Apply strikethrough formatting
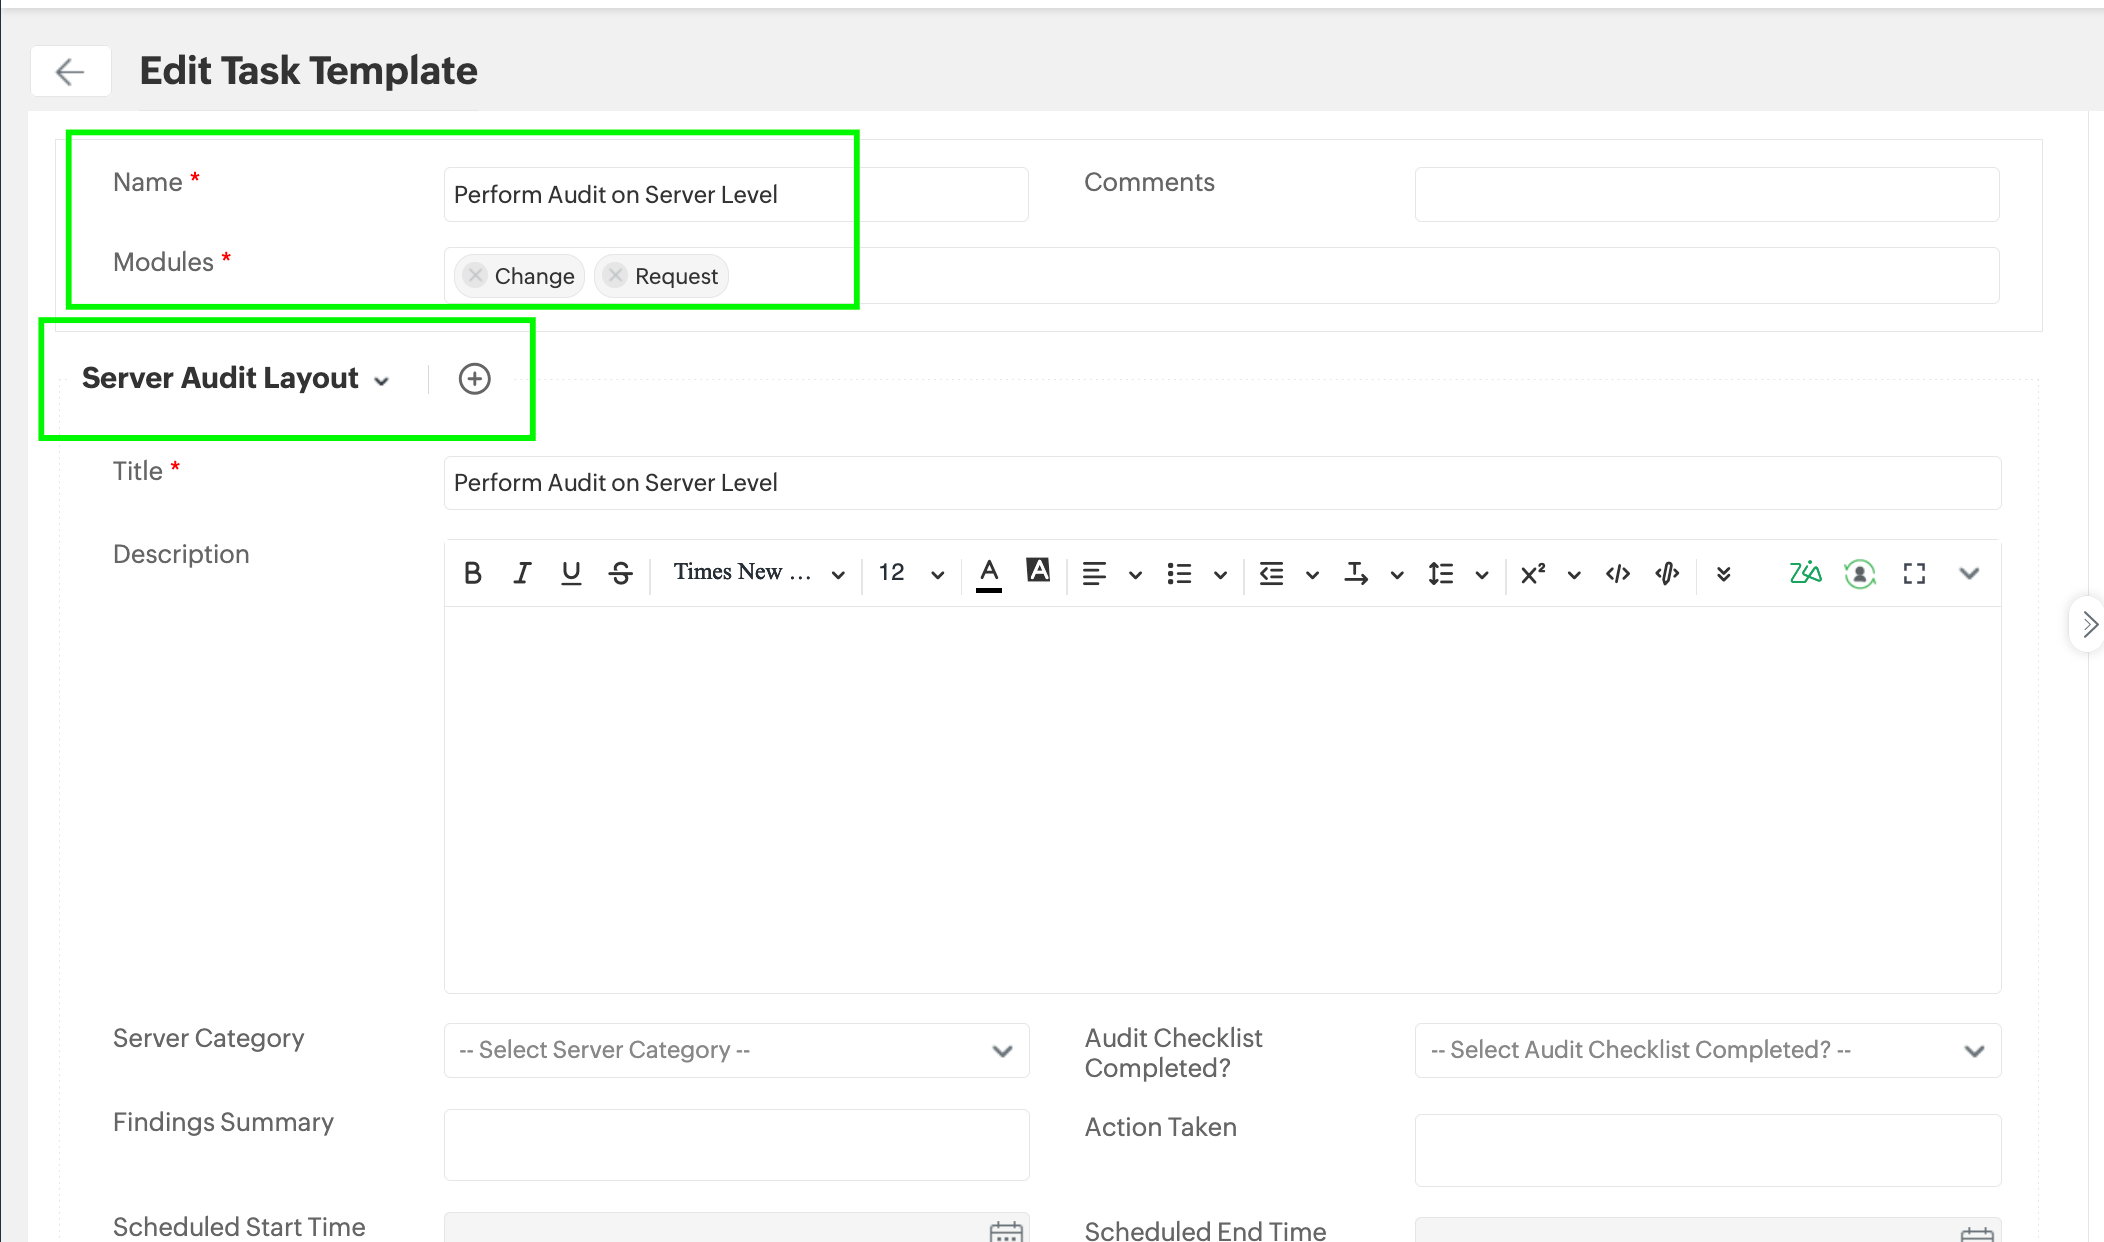Image resolution: width=2104 pixels, height=1242 pixels. pyautogui.click(x=620, y=573)
